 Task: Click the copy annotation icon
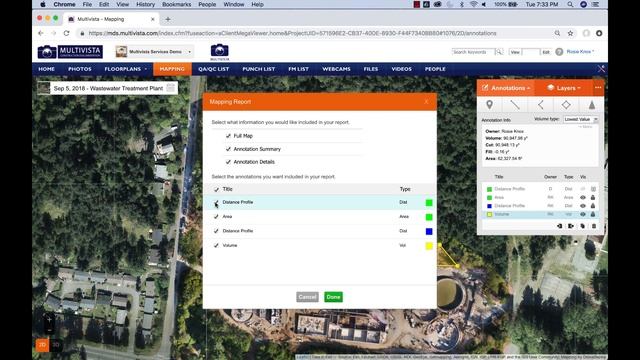tap(582, 226)
